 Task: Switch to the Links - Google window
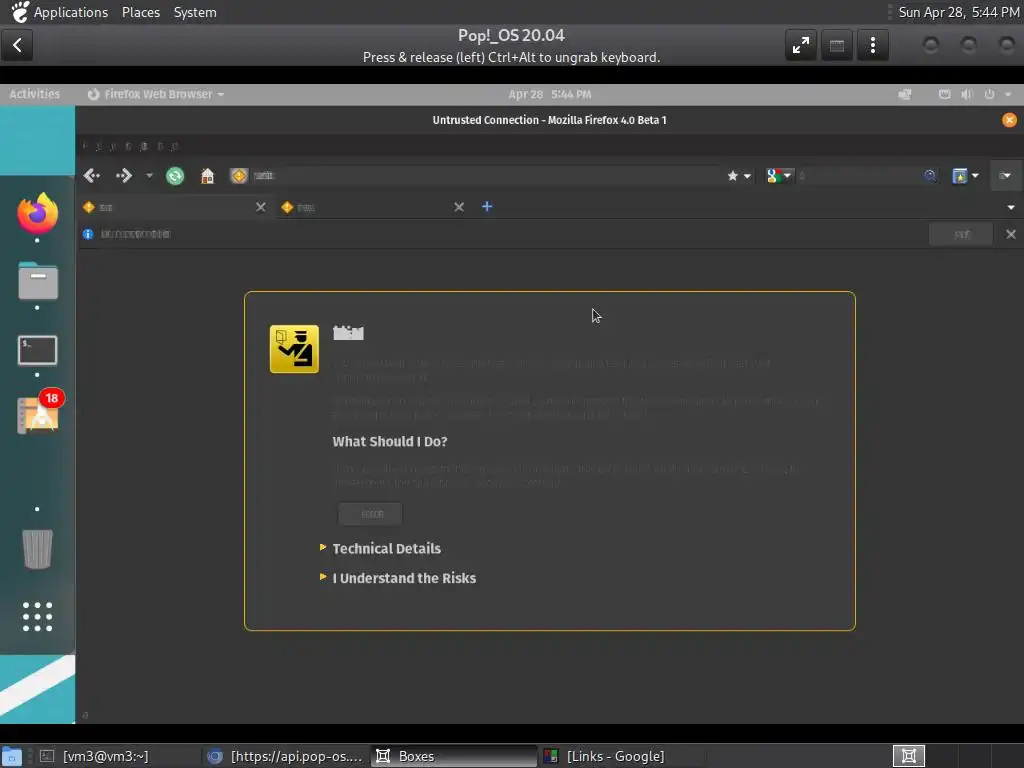(622, 756)
